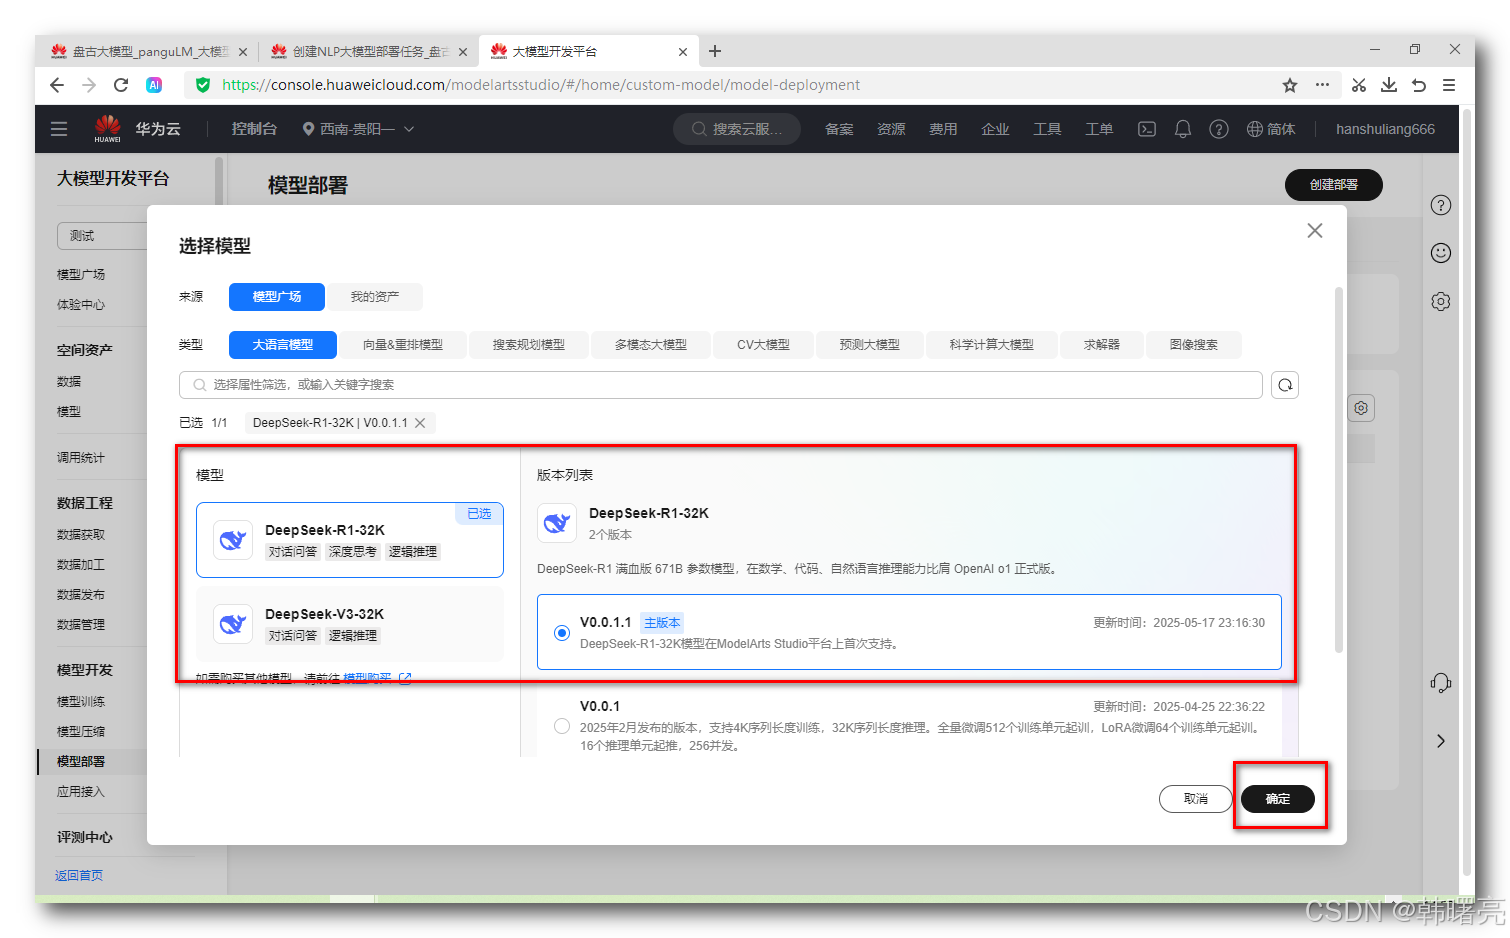This screenshot has height=938, width=1510.
Task: Open the 模型购买 link
Action: [x=367, y=678]
